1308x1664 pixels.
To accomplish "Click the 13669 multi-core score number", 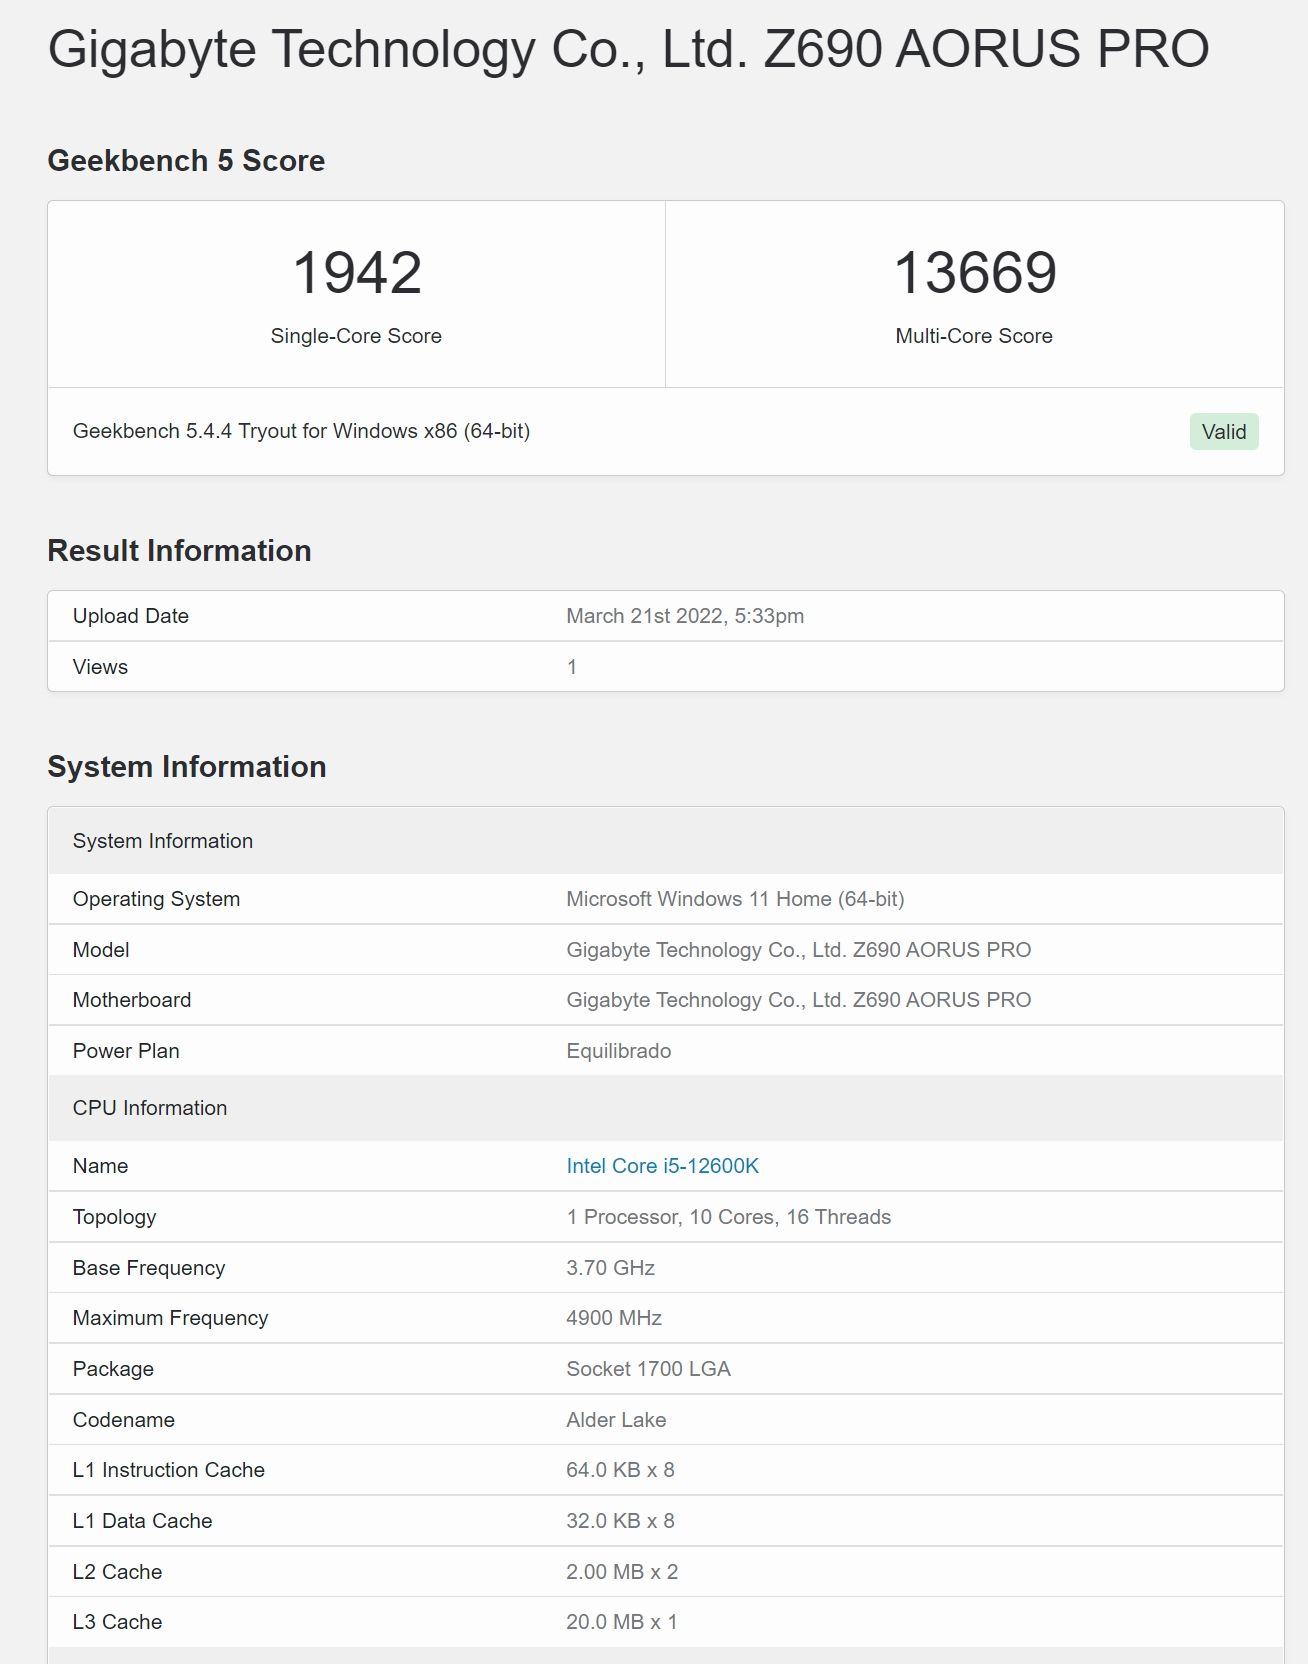I will click(x=975, y=272).
